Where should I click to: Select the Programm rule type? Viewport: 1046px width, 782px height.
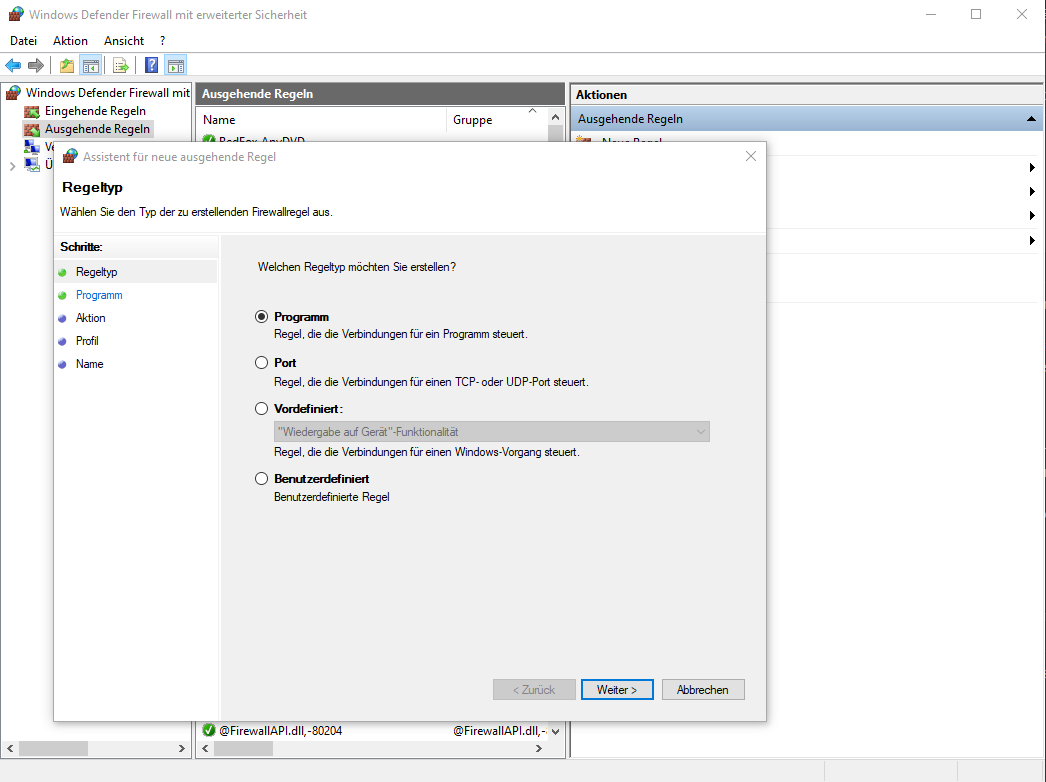pyautogui.click(x=262, y=317)
